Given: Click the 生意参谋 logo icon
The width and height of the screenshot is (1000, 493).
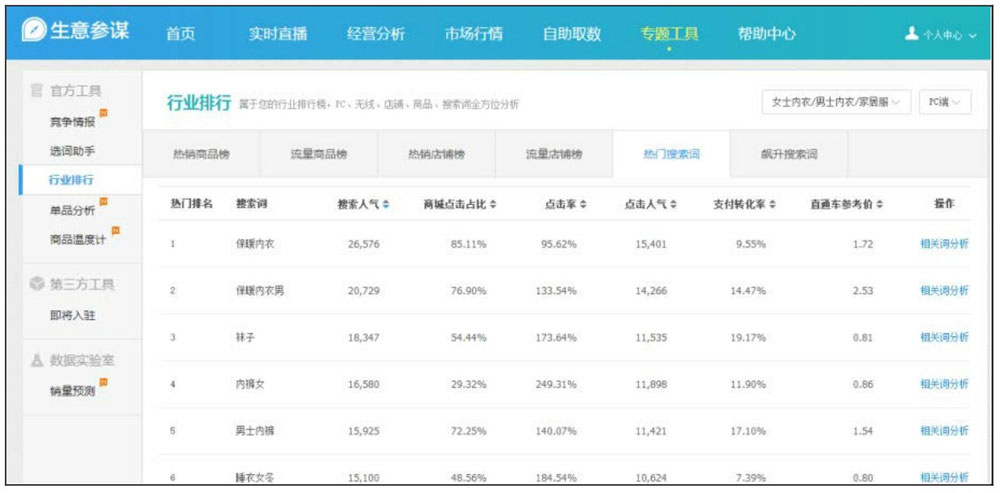Looking at the screenshot, I should (37, 31).
